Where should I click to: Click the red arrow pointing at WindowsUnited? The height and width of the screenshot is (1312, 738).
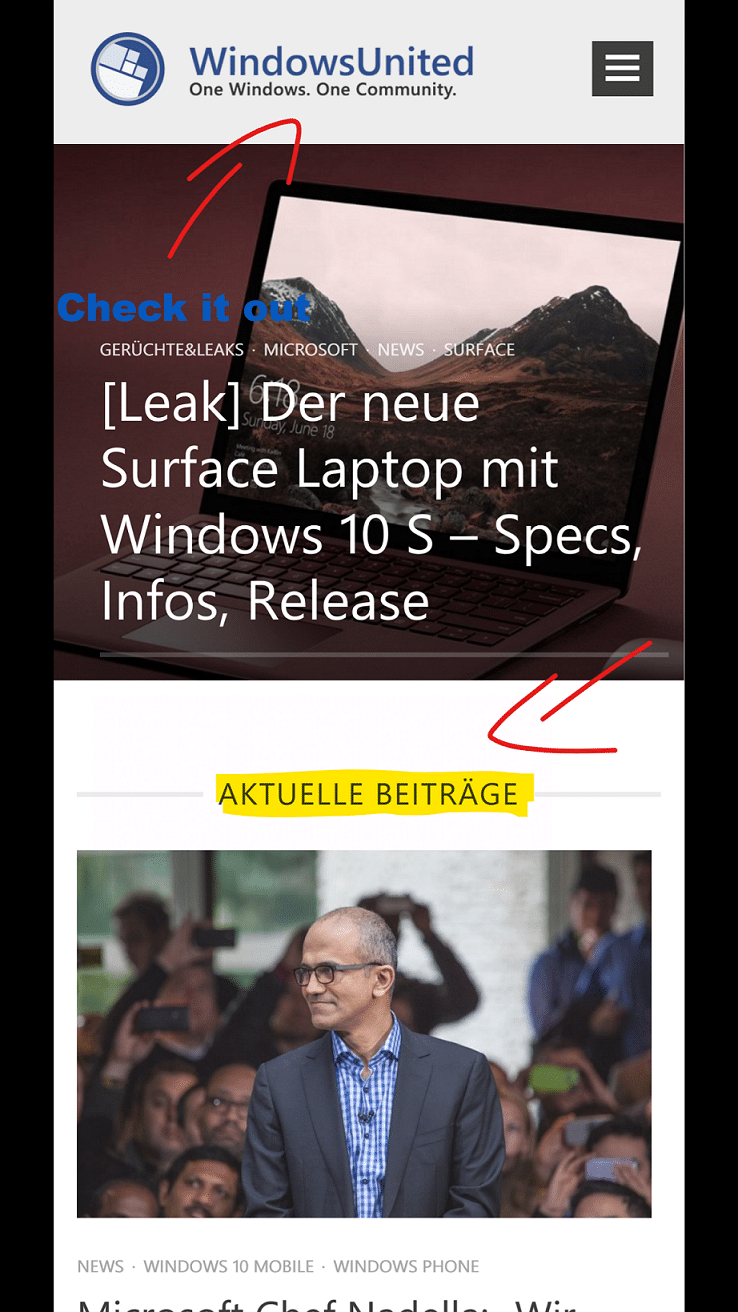pyautogui.click(x=235, y=188)
